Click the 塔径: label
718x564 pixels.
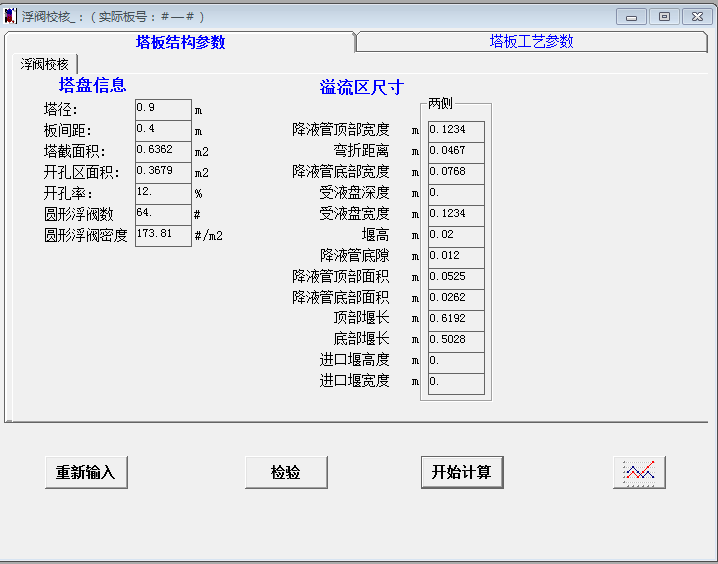click(x=61, y=109)
